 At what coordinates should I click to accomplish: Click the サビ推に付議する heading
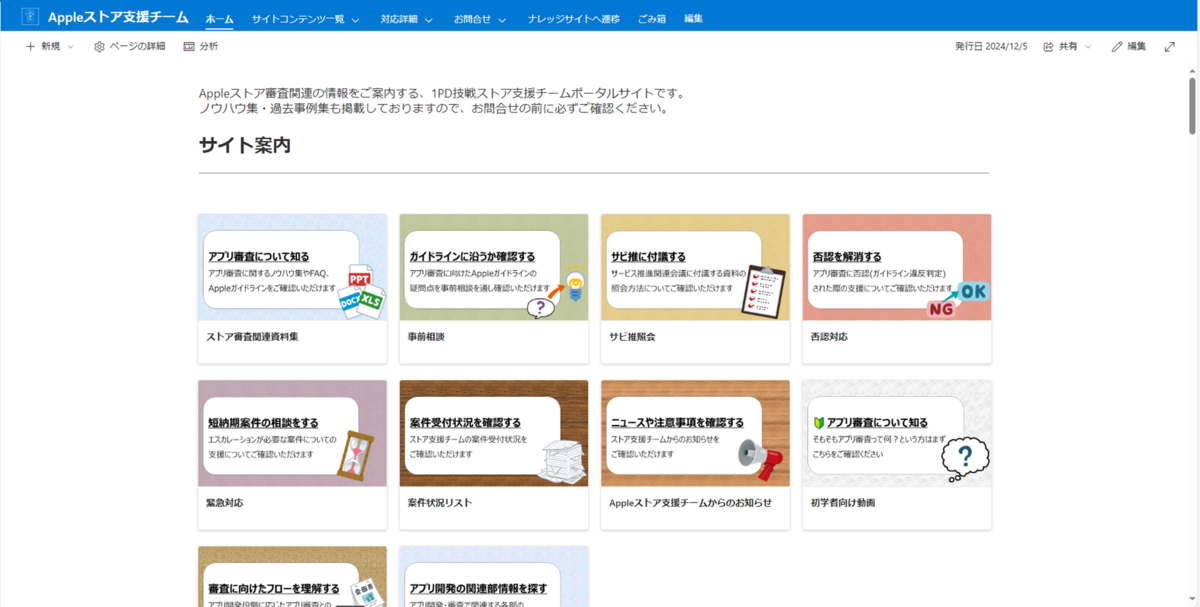(x=648, y=257)
